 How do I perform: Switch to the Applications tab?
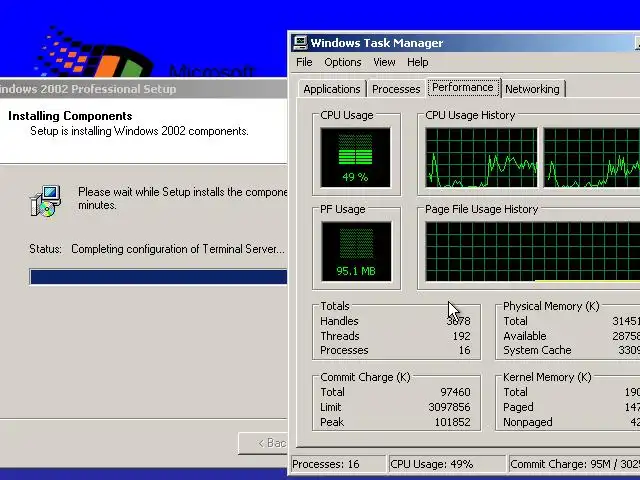point(332,89)
